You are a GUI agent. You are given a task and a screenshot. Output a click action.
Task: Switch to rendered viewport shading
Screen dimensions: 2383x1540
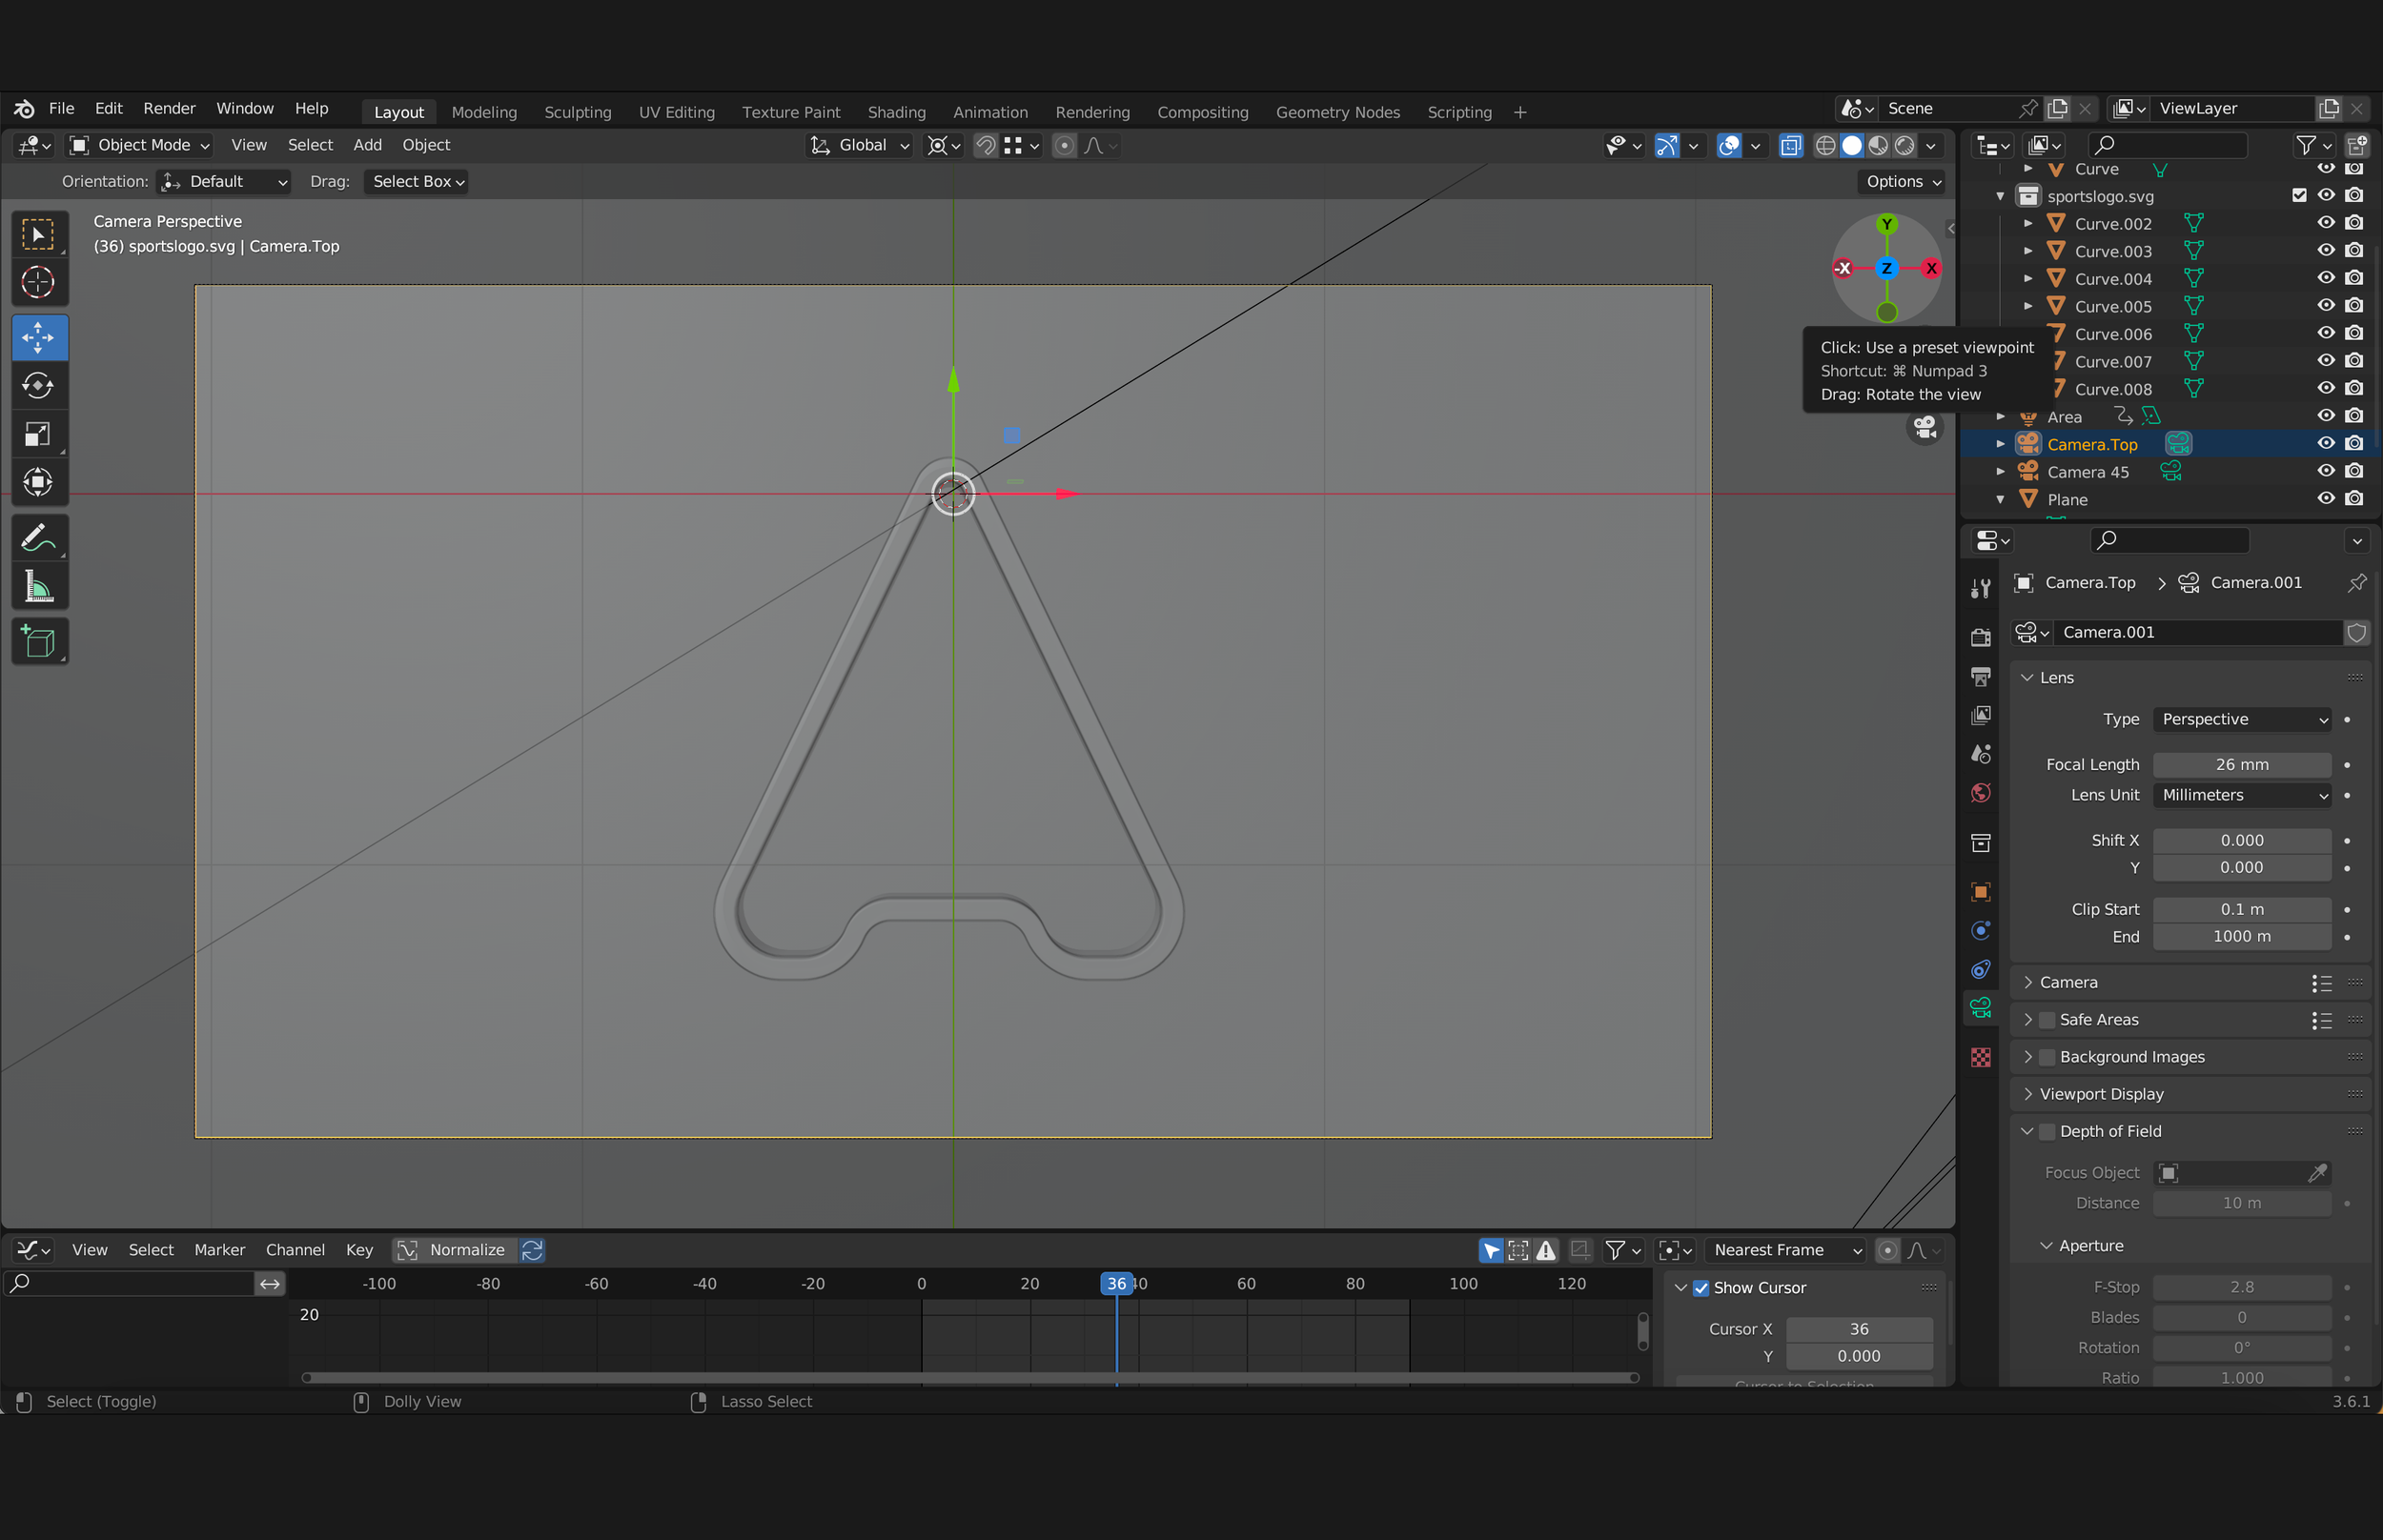[x=1905, y=146]
